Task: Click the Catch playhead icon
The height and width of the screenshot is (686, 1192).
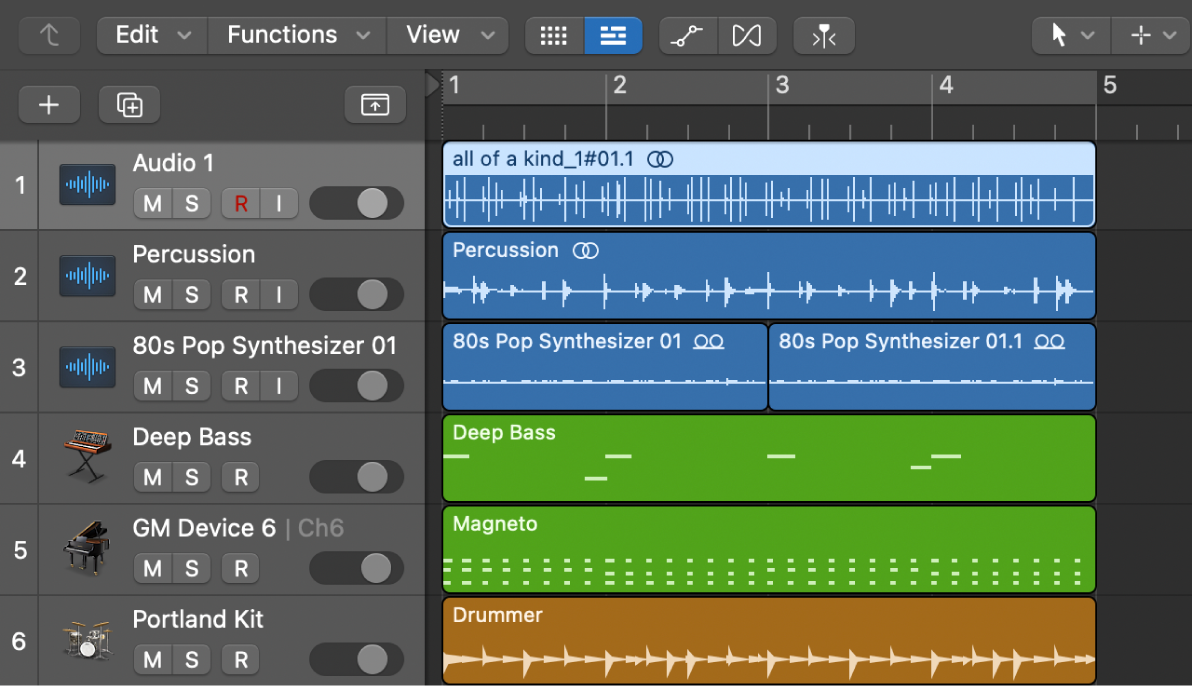Action: click(x=824, y=35)
